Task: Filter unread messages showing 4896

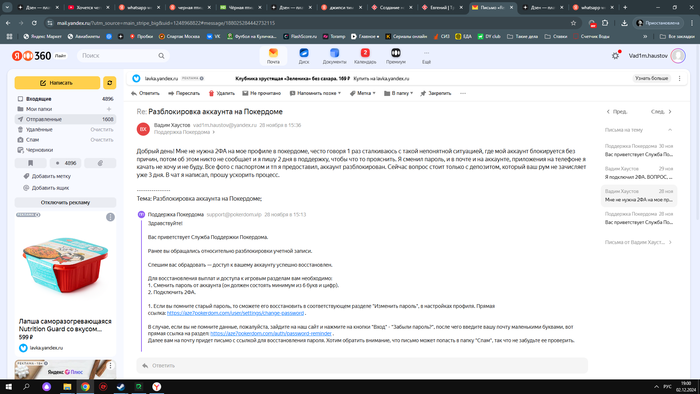Action: pyautogui.click(x=65, y=163)
